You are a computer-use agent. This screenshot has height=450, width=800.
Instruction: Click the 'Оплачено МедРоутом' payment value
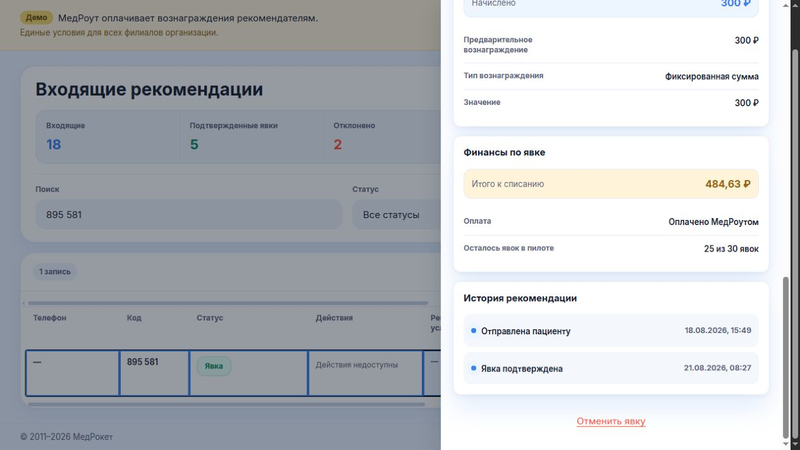713,222
